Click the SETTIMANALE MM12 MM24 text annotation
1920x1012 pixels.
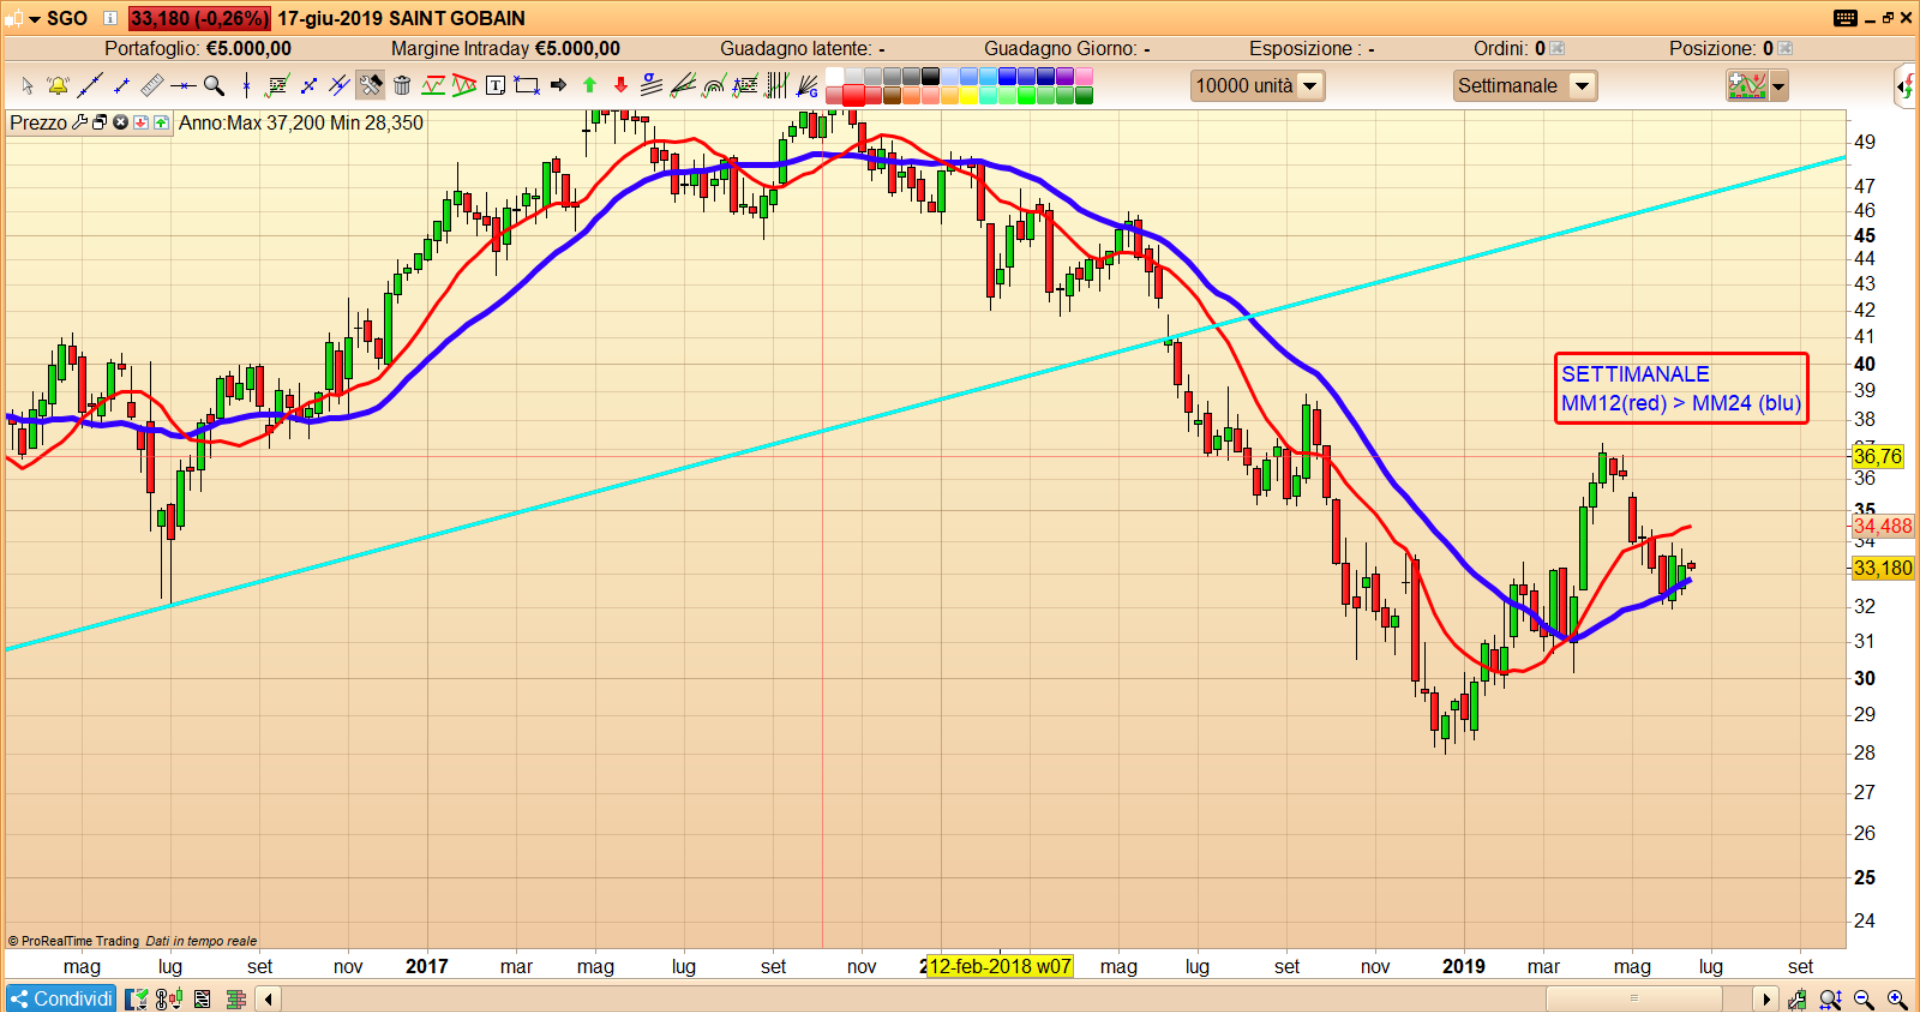(x=1681, y=388)
